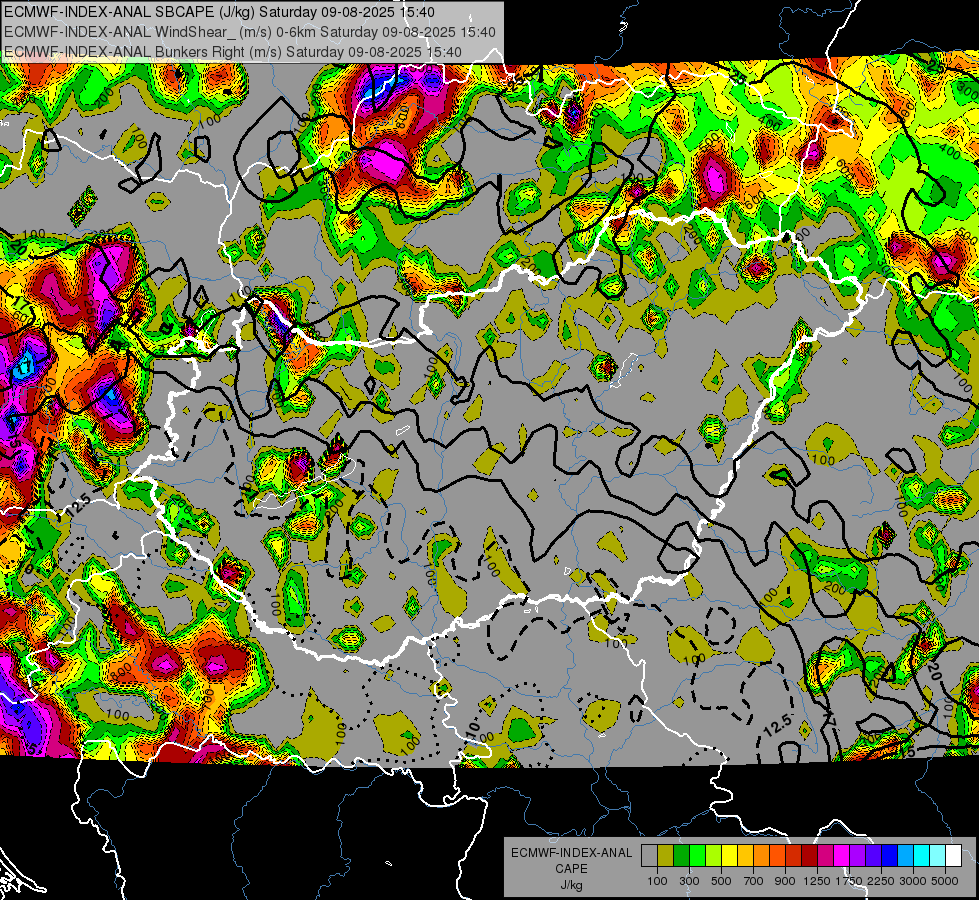
Task: Click the dark maroon legend swatch
Action: [809, 855]
